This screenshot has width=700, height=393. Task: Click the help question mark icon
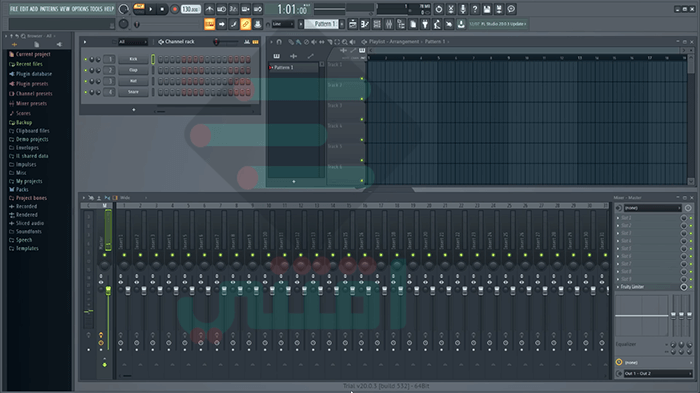[475, 9]
